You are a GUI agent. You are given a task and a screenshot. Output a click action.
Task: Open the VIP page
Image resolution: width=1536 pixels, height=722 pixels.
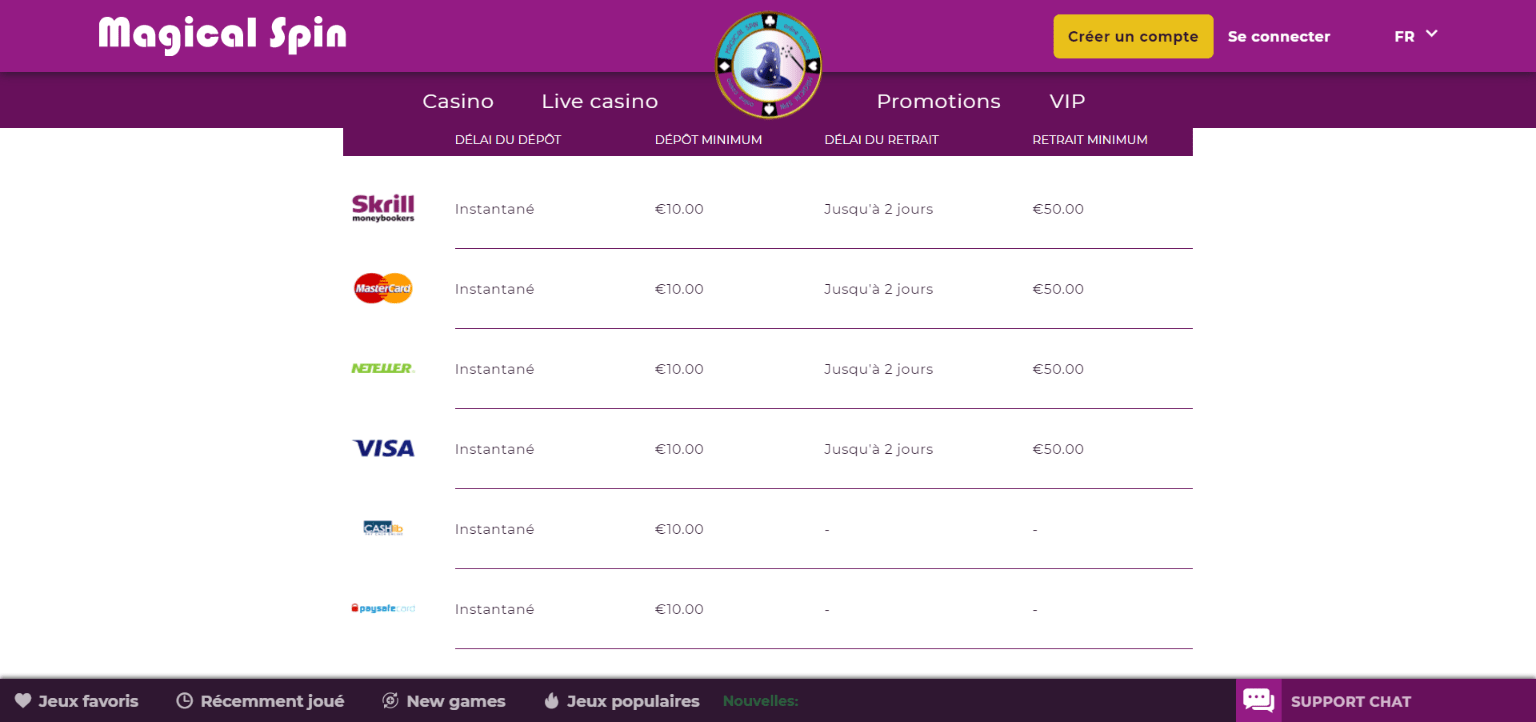[x=1067, y=101]
